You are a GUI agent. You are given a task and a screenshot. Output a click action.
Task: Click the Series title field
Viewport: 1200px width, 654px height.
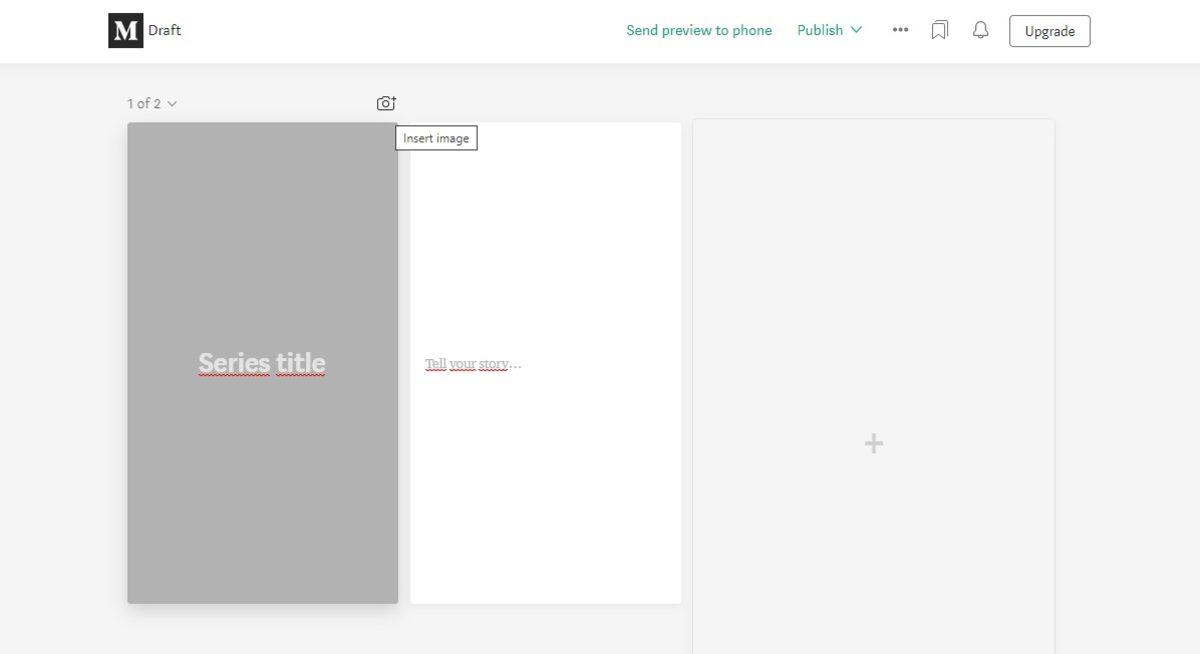point(261,362)
